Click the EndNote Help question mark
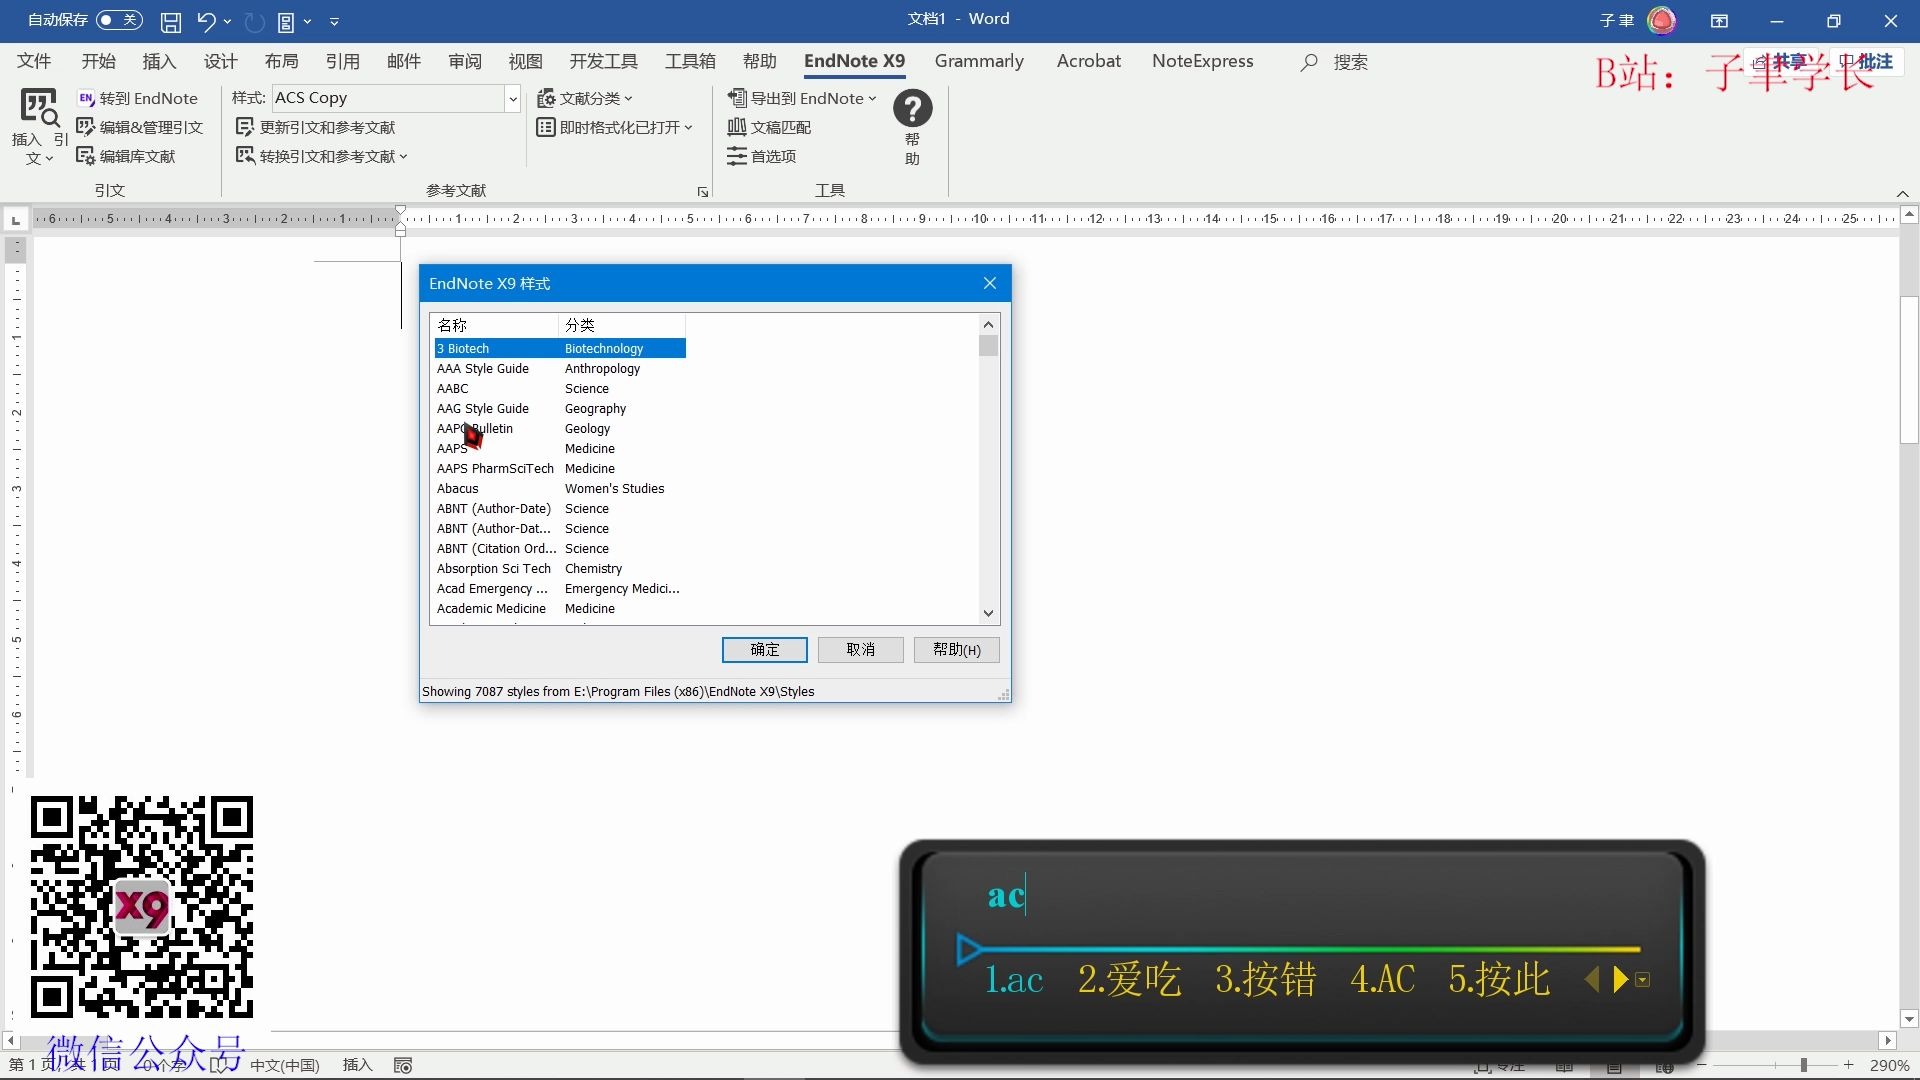The image size is (1920, 1080). tap(912, 108)
